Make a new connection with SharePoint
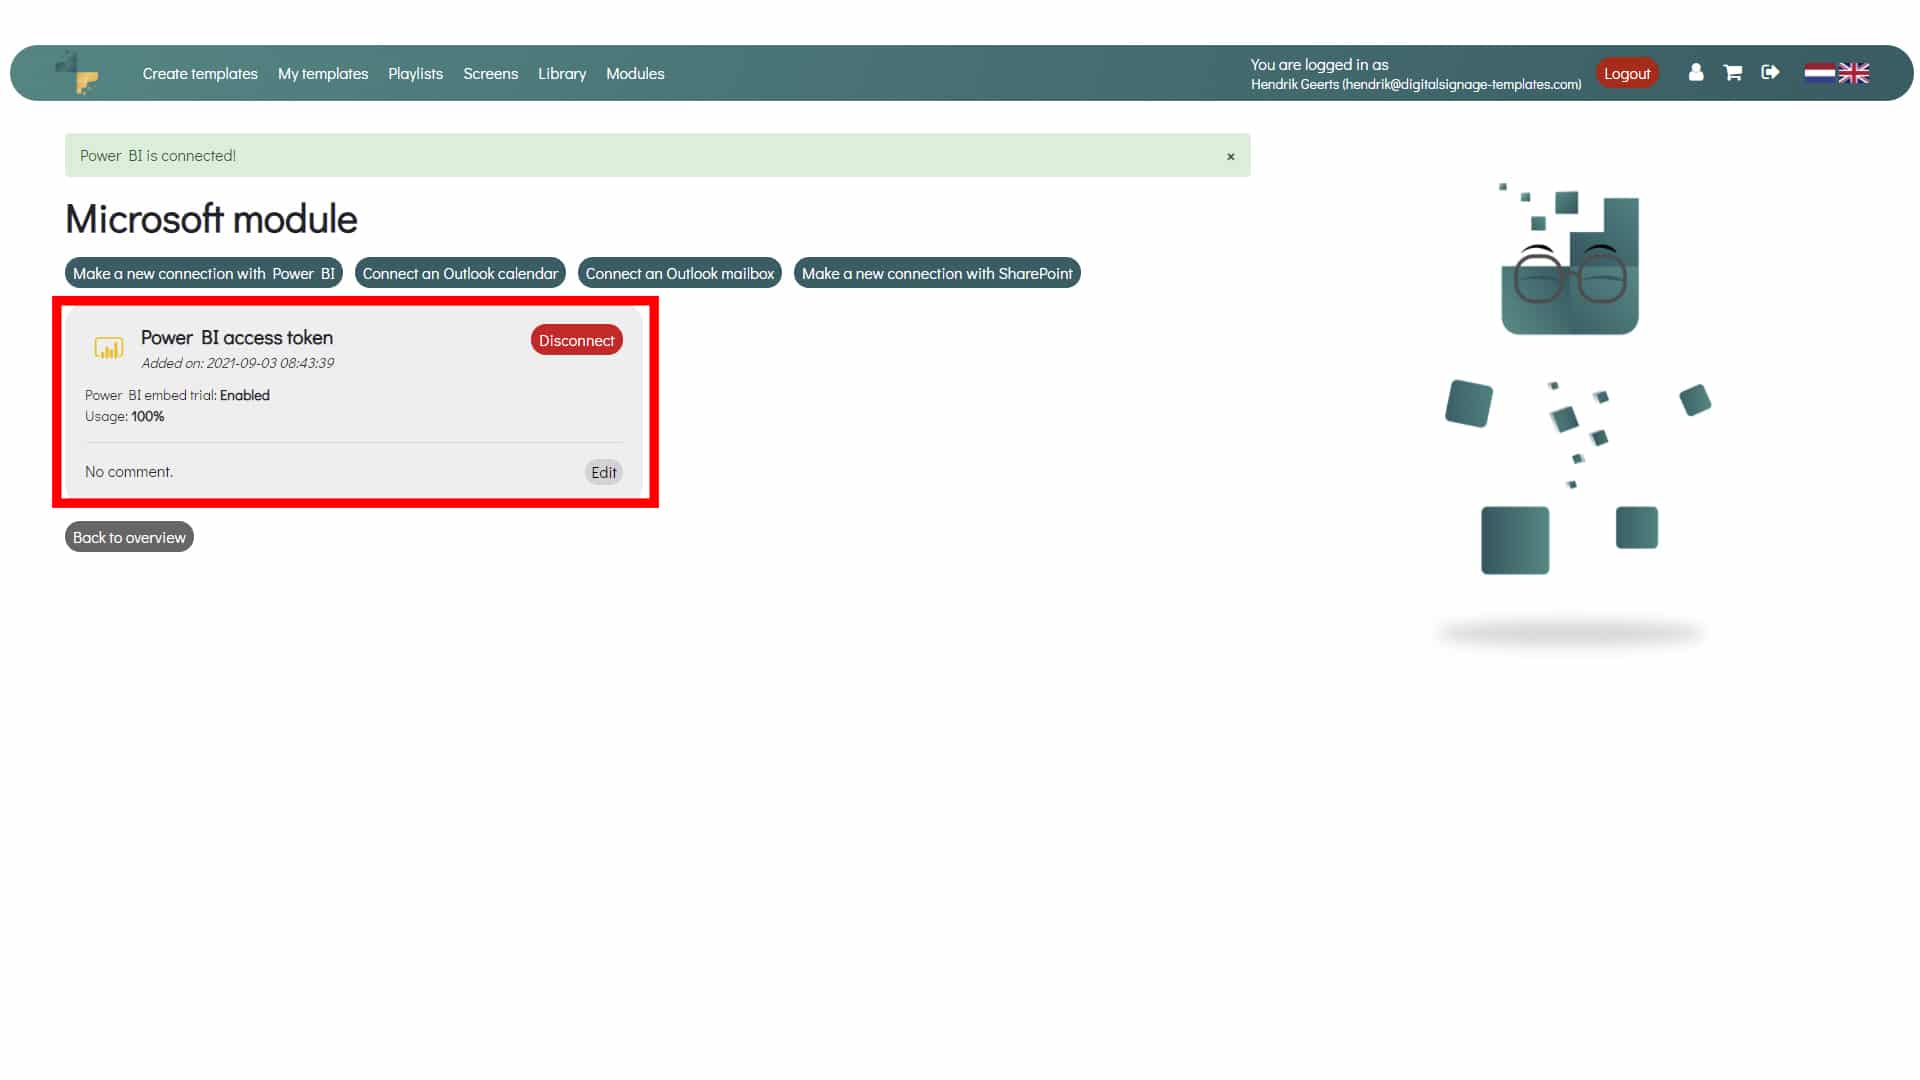The height and width of the screenshot is (1080, 1920). (x=937, y=273)
